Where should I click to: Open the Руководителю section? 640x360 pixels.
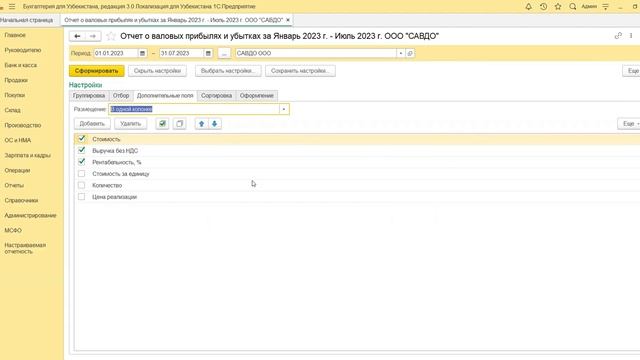[23, 50]
